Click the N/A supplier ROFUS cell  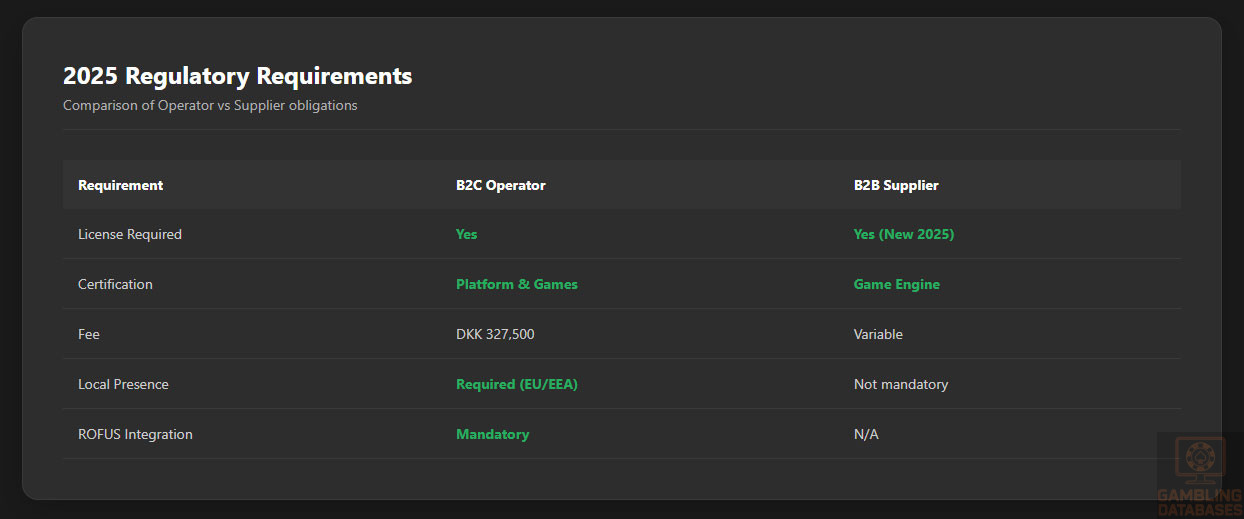[x=866, y=434]
